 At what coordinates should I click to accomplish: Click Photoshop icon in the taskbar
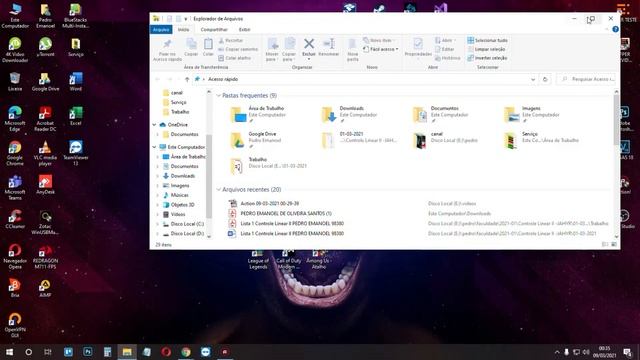[x=87, y=352]
